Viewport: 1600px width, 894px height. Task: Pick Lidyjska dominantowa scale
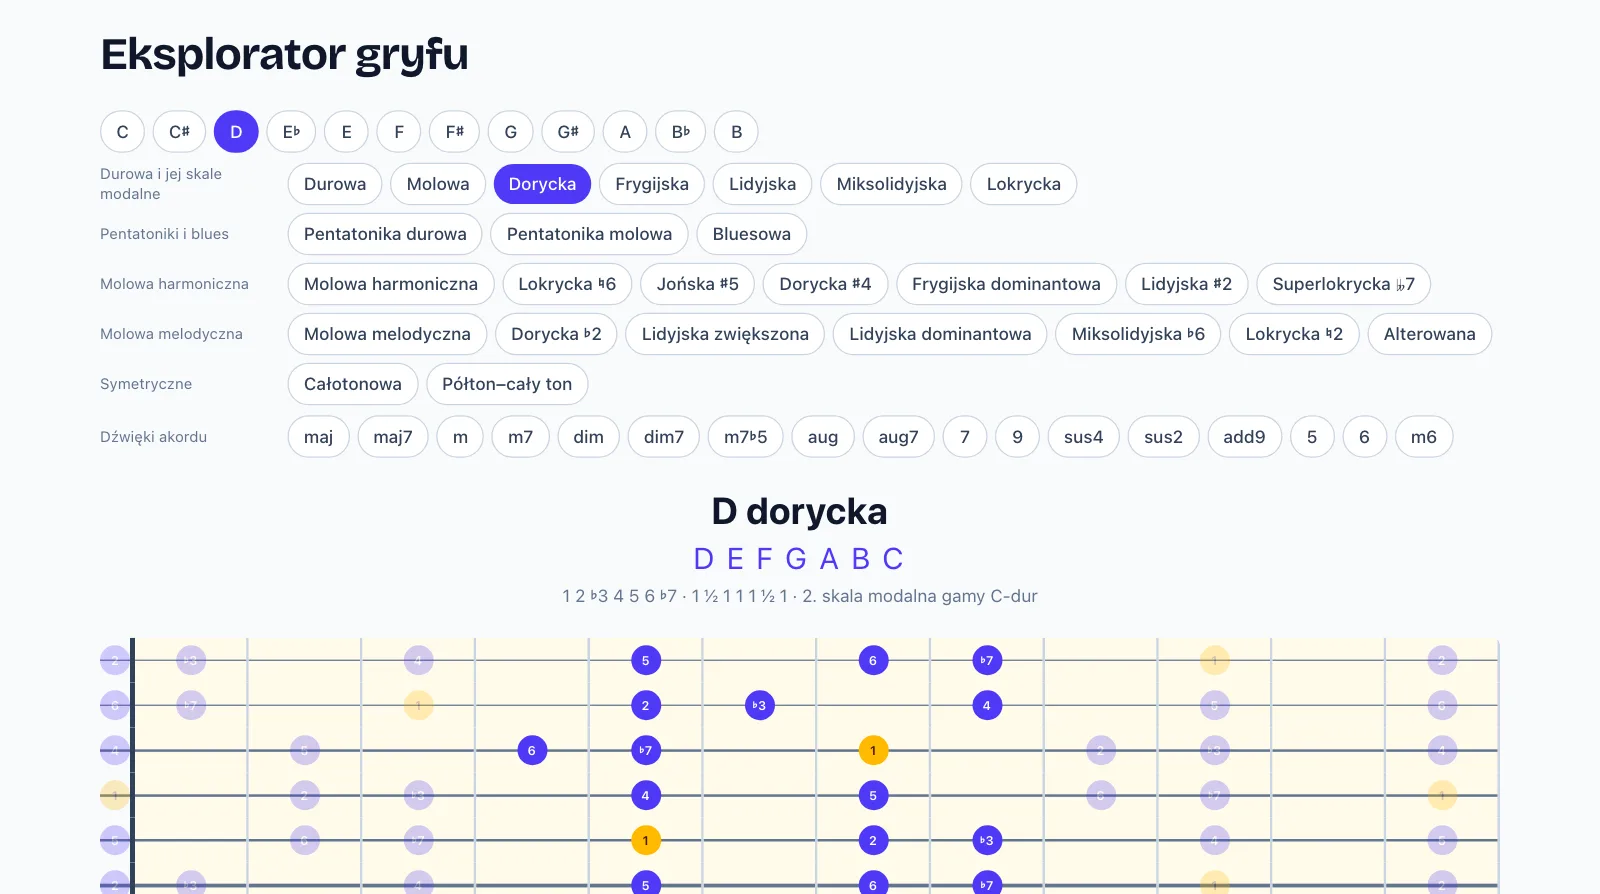click(x=940, y=334)
